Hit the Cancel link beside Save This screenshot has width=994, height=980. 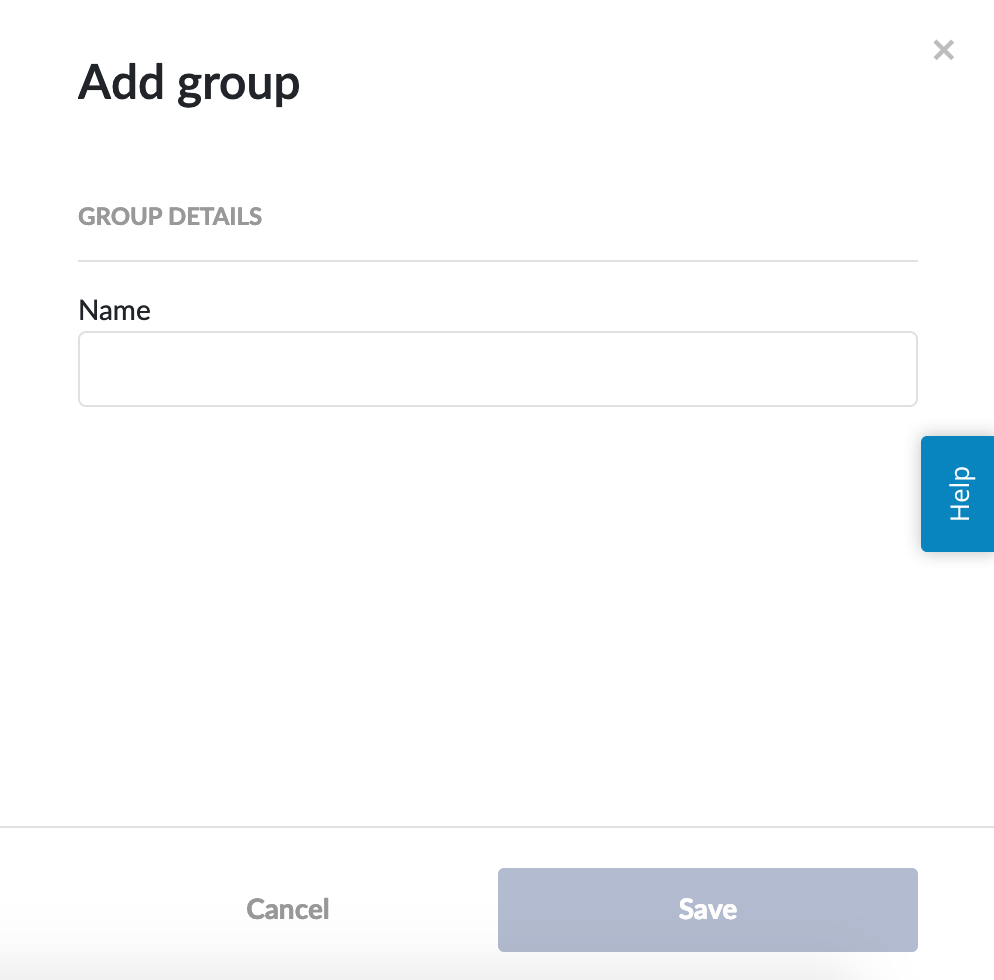point(288,909)
